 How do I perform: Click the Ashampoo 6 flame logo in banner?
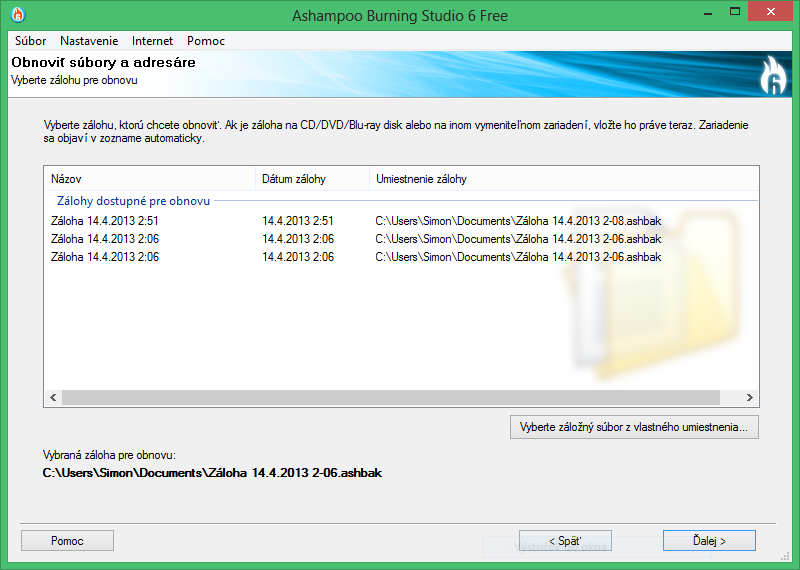click(x=773, y=75)
